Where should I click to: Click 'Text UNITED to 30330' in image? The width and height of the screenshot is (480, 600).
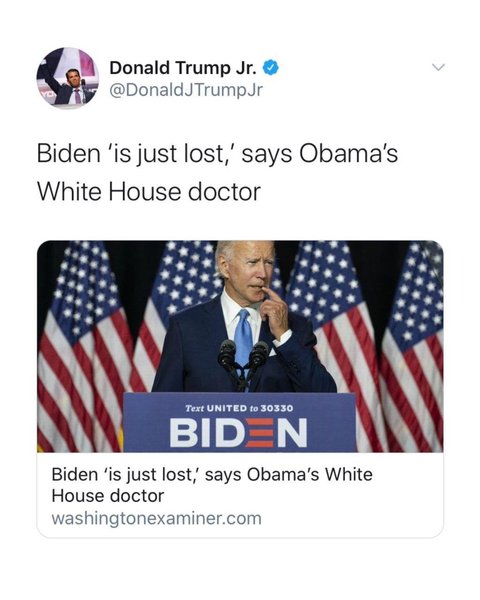point(239,408)
